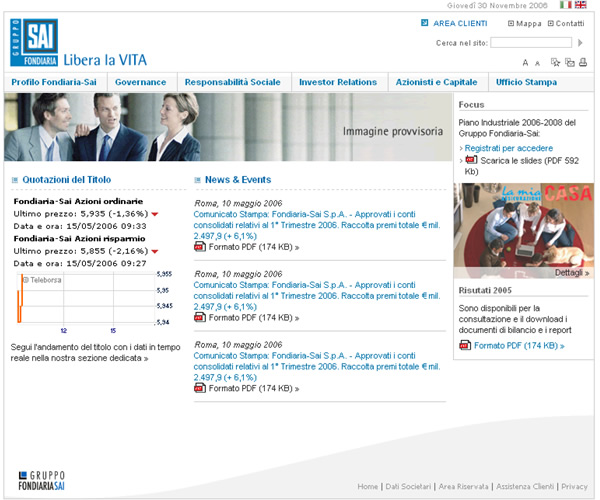Click the PDF icon next to Scarica le slides
This screenshot has height=500, width=600.
pos(471,160)
